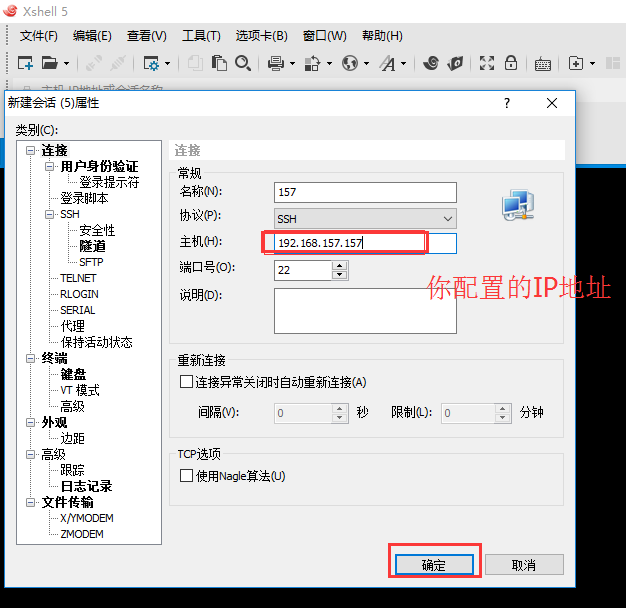Viewport: 626px width, 608px height.
Task: Click the globe Encoding toolbar icon
Action: (349, 63)
